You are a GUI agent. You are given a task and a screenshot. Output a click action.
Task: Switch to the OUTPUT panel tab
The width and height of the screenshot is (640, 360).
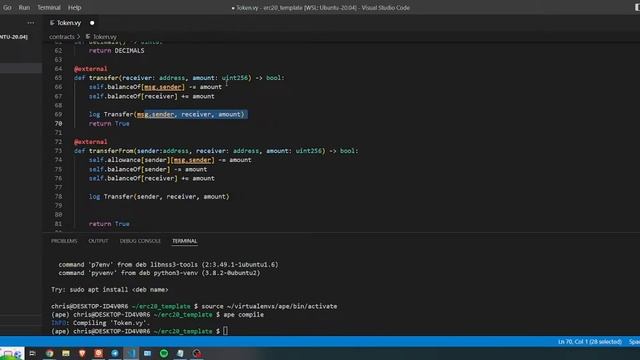tap(98, 241)
